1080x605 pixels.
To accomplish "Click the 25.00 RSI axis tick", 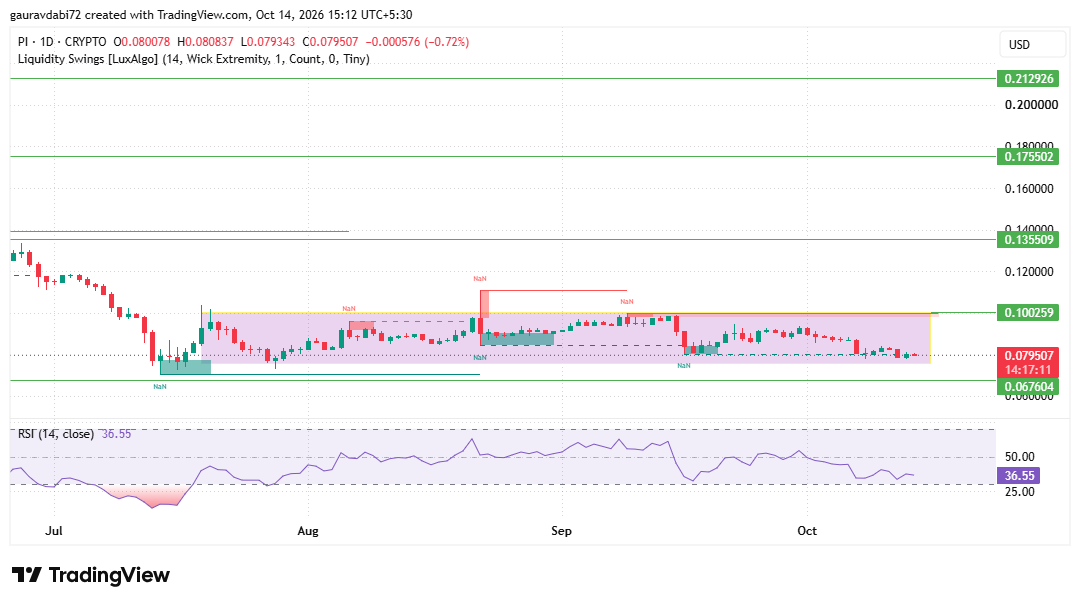I will tap(1019, 492).
